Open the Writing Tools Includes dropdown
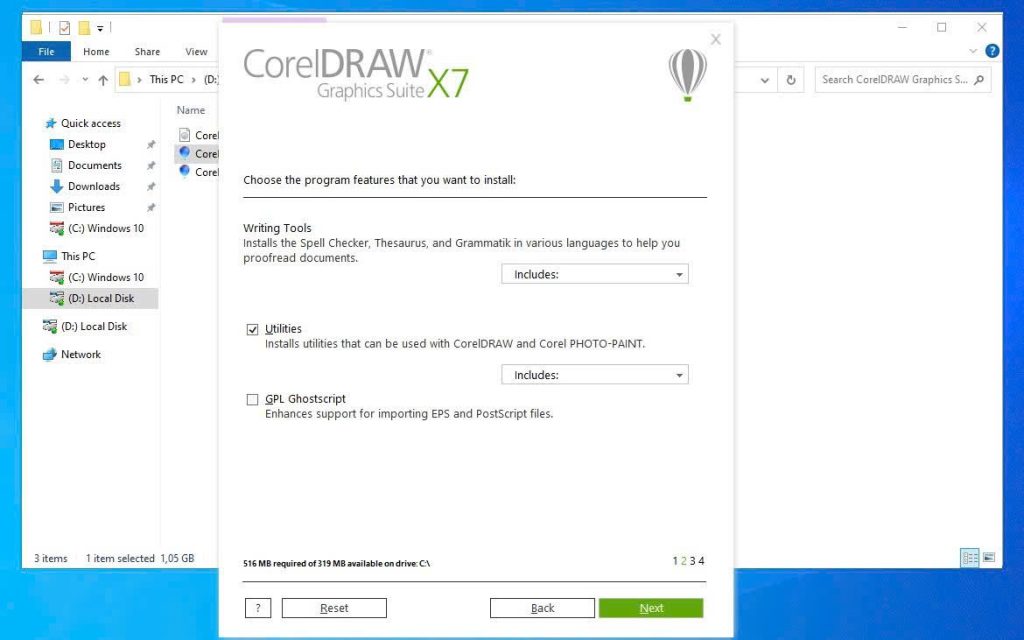1024x640 pixels. pyautogui.click(x=595, y=274)
